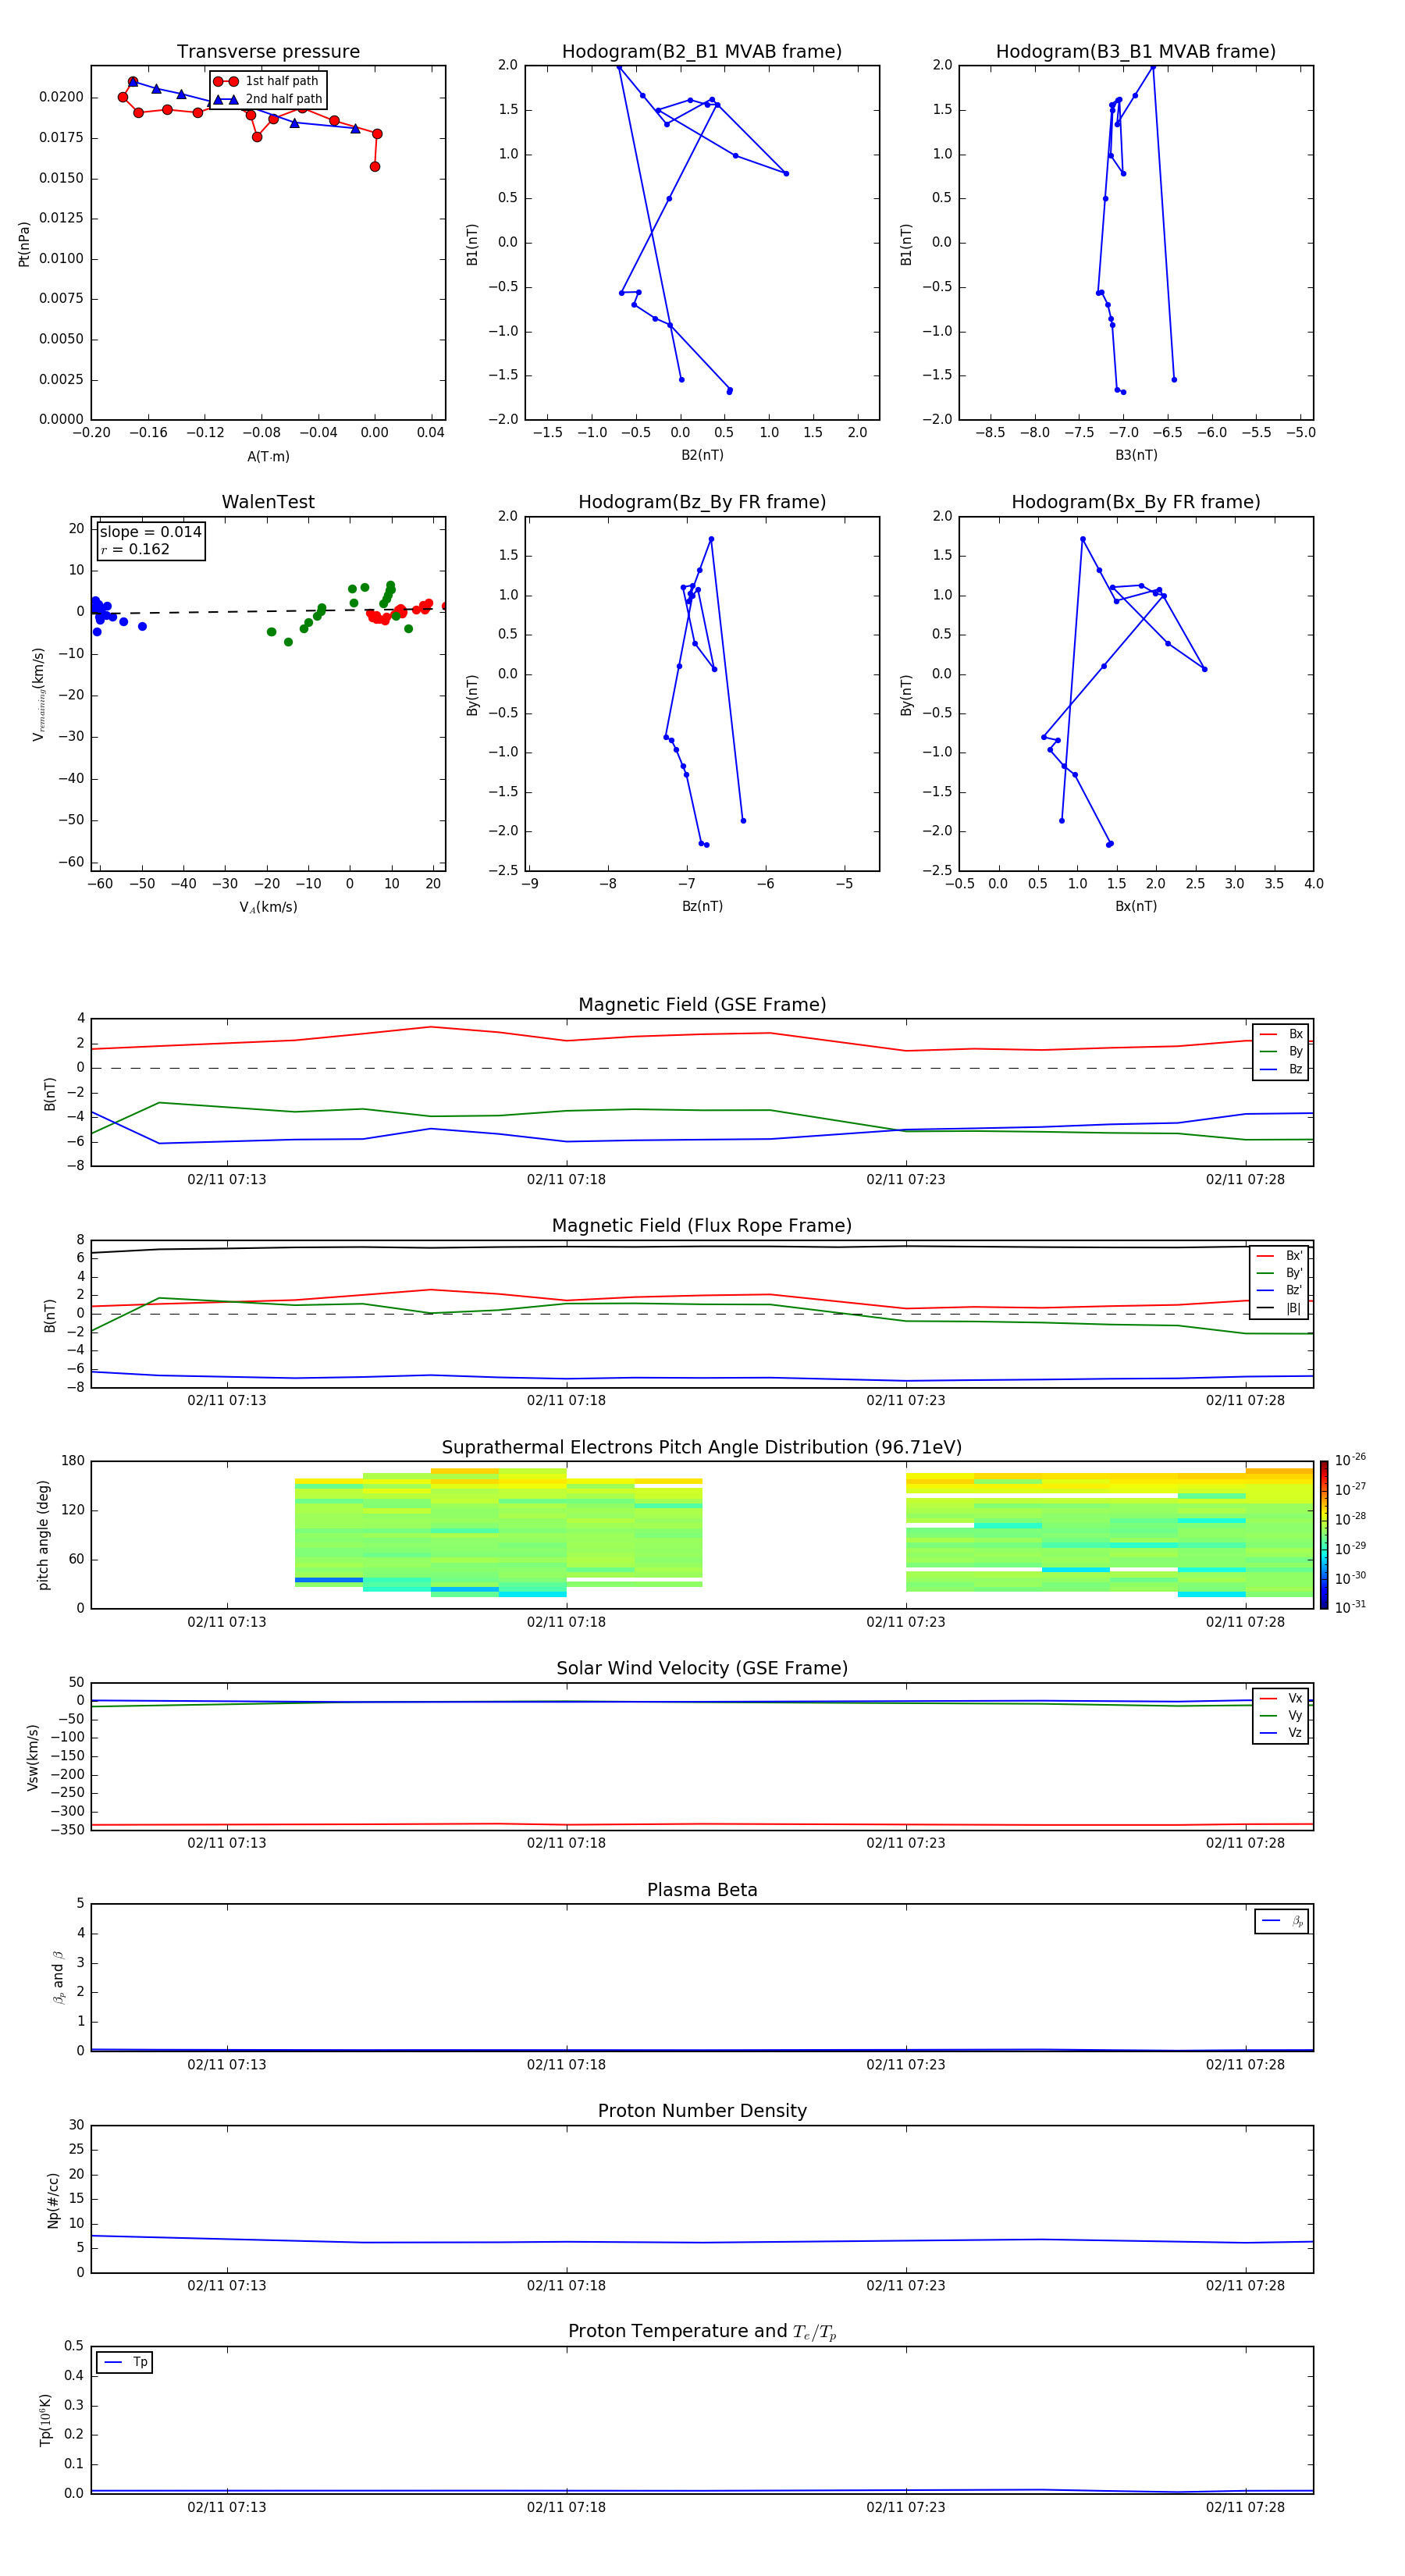Click the 'Solar Wind Velocity (GSE Frame)' title
This screenshot has height=2576, width=1405.
702,1669
